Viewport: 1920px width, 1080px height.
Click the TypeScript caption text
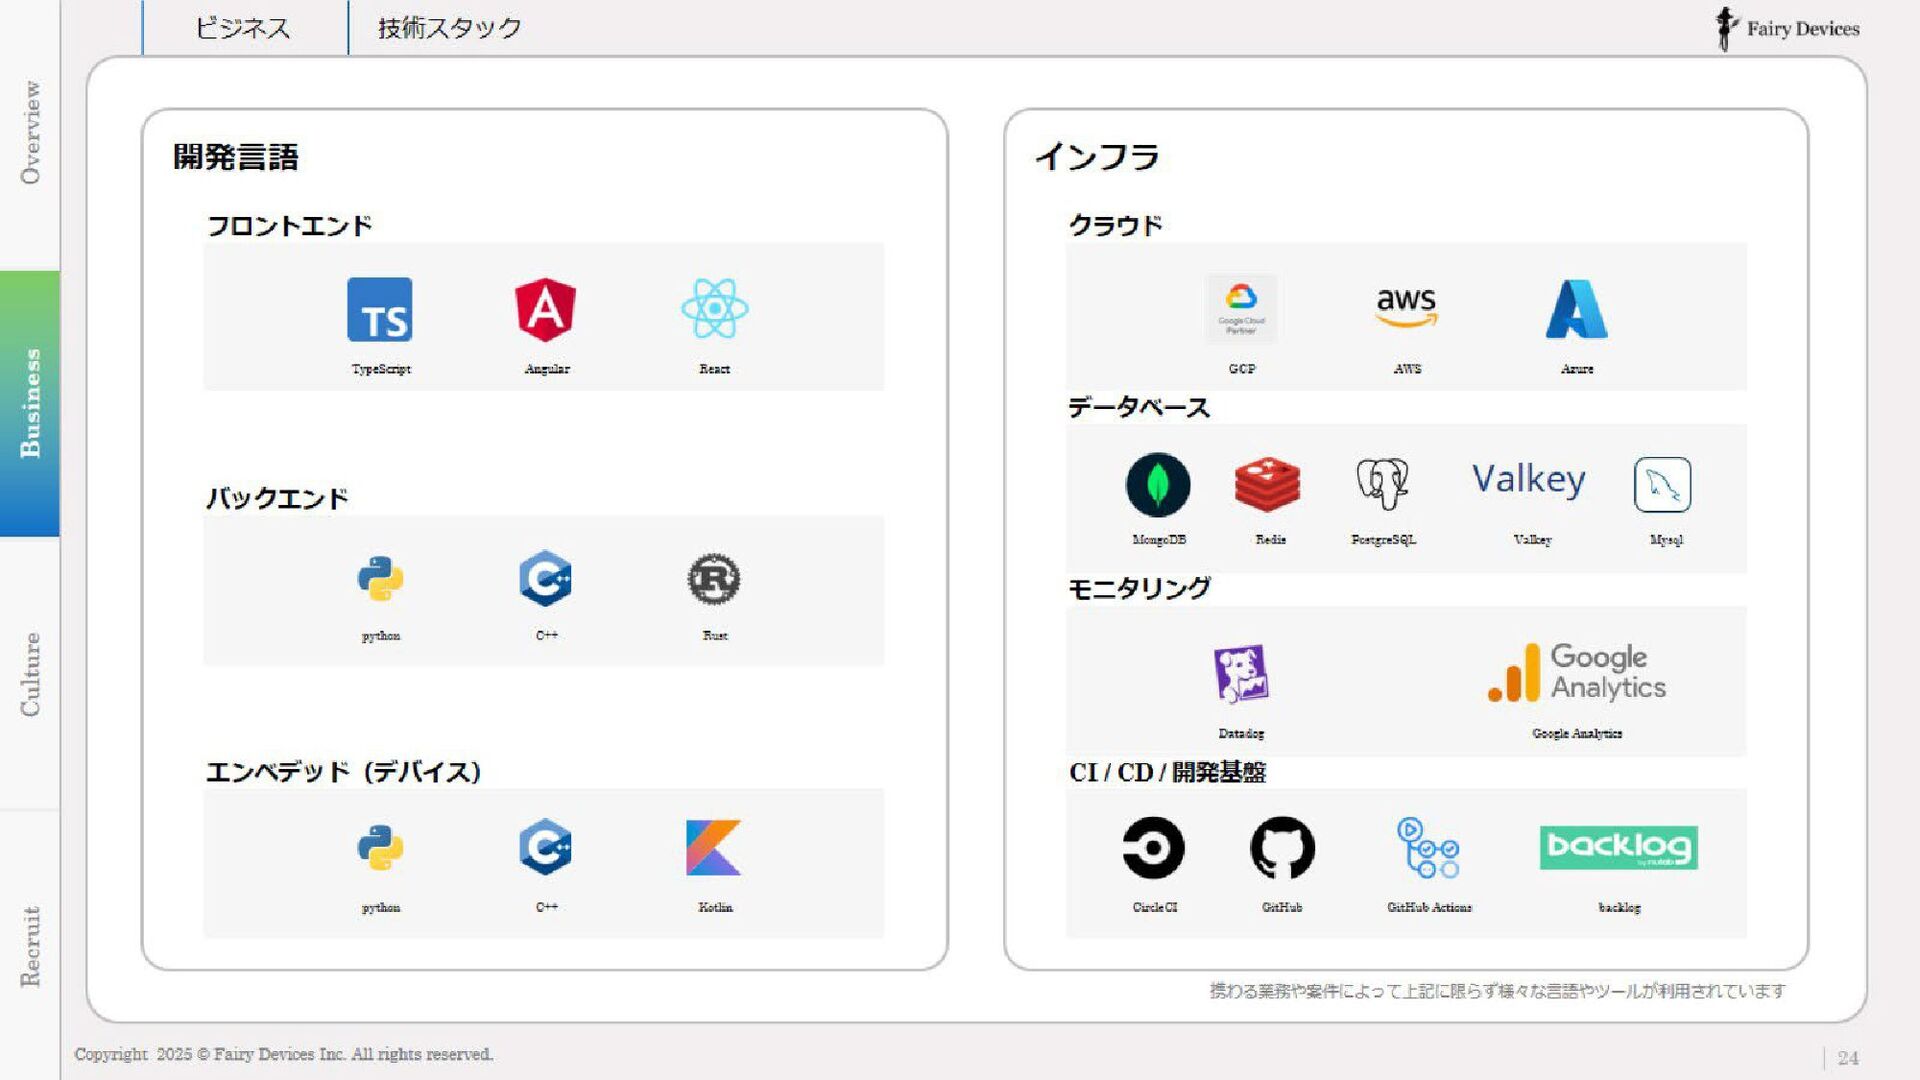(381, 369)
